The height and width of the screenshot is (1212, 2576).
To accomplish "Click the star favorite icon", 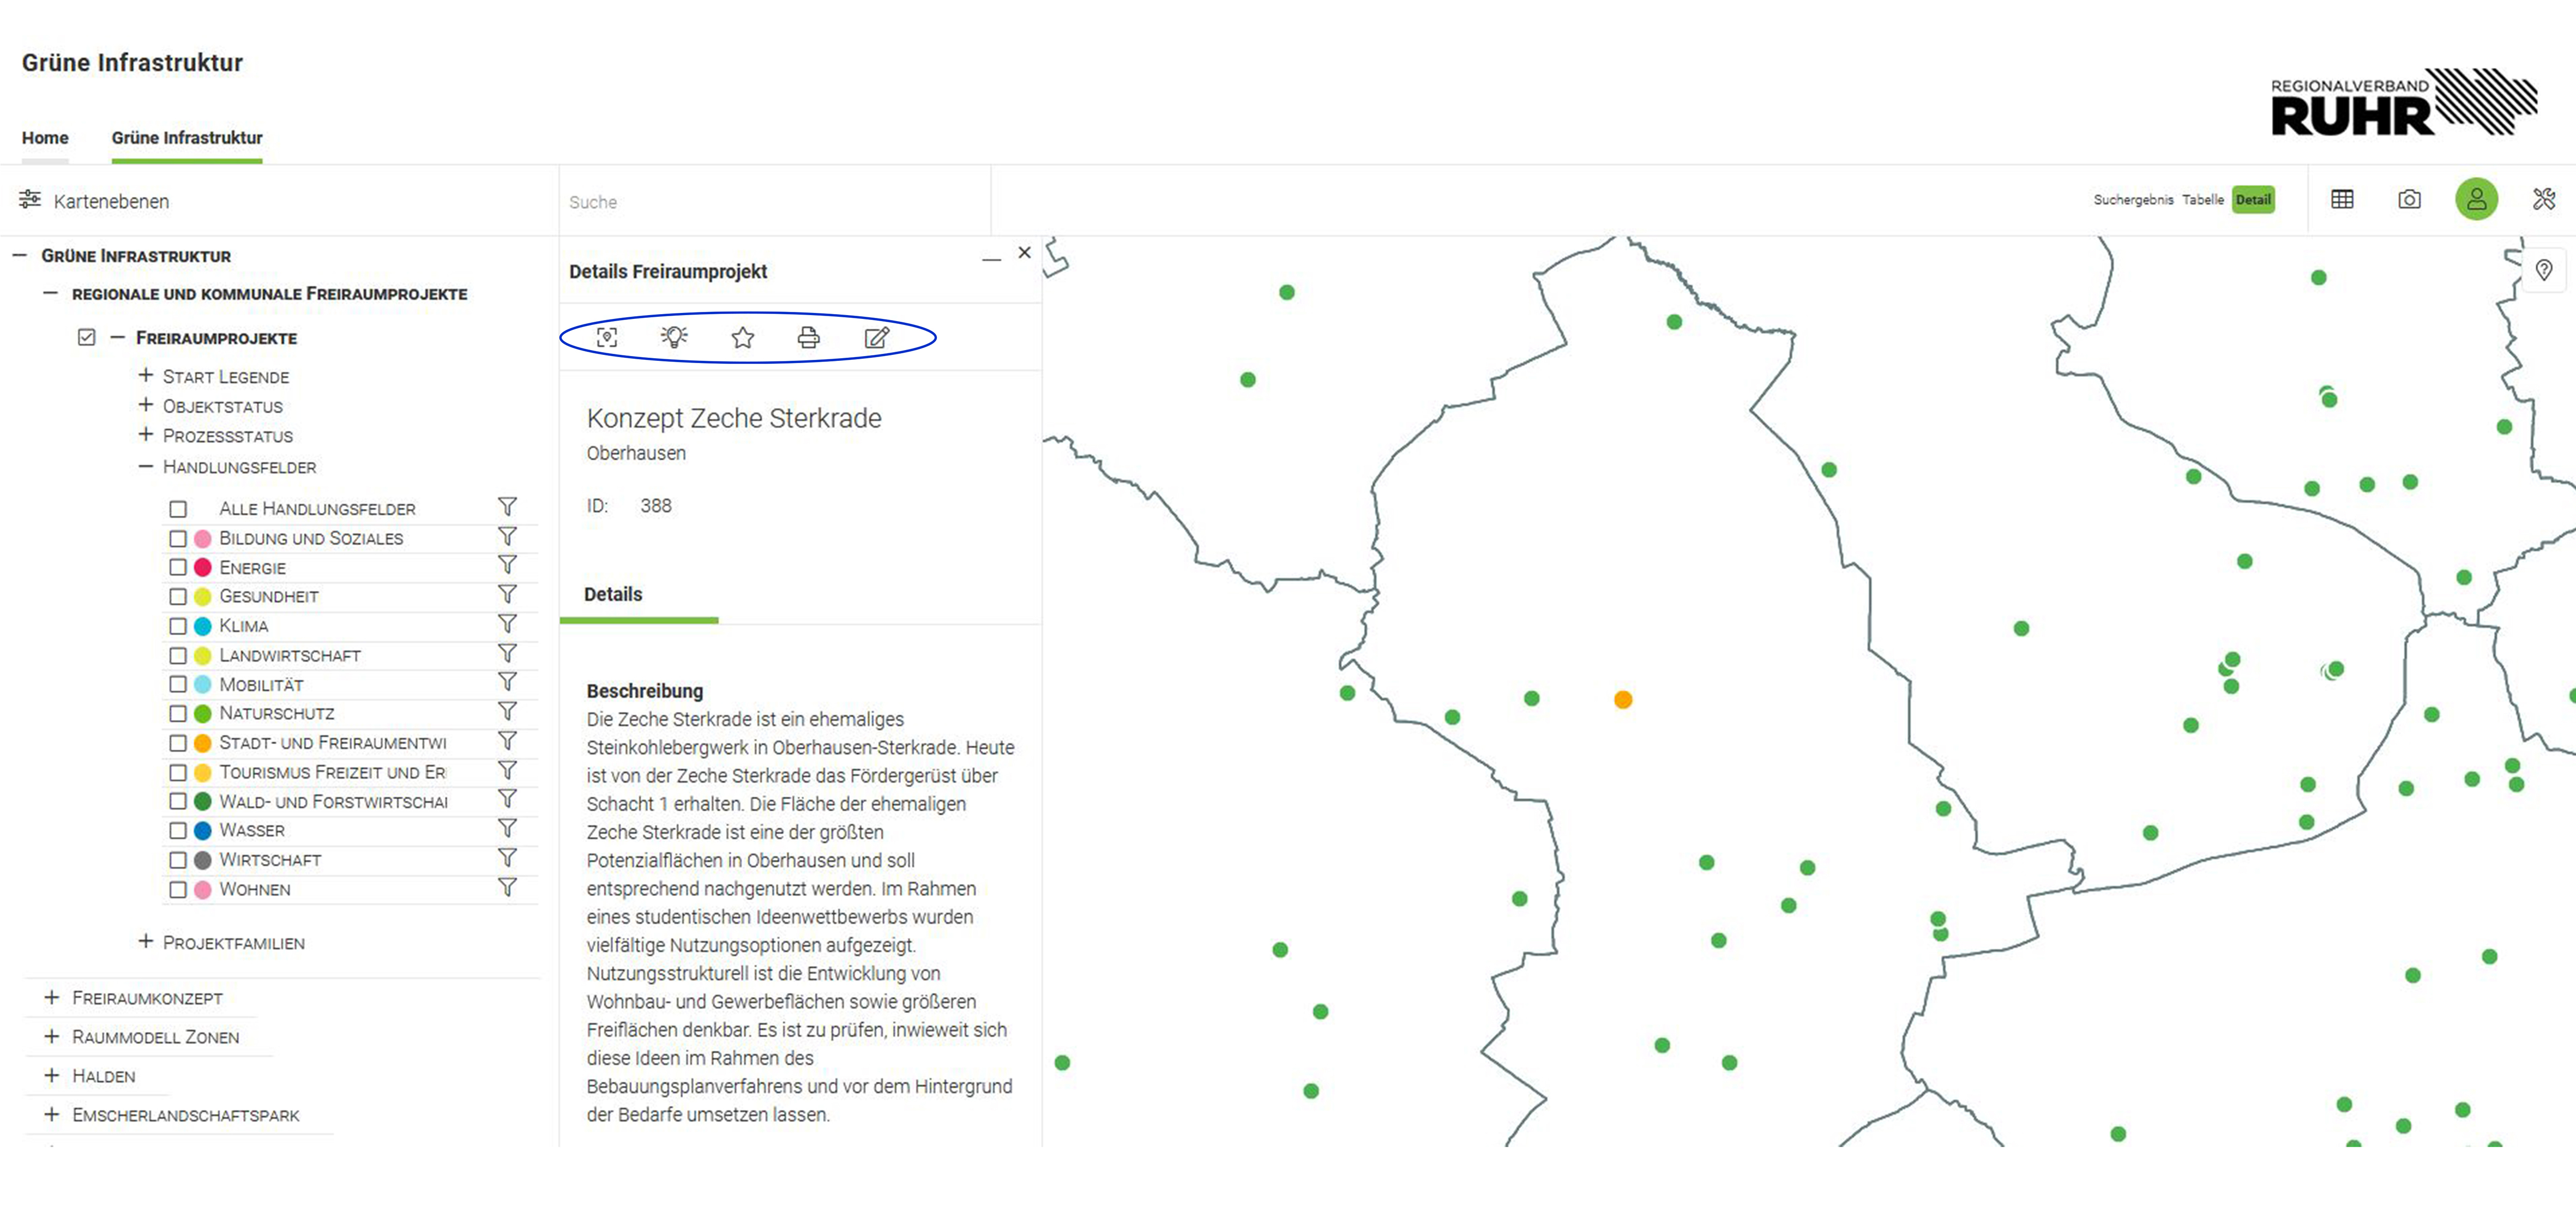I will (x=742, y=338).
